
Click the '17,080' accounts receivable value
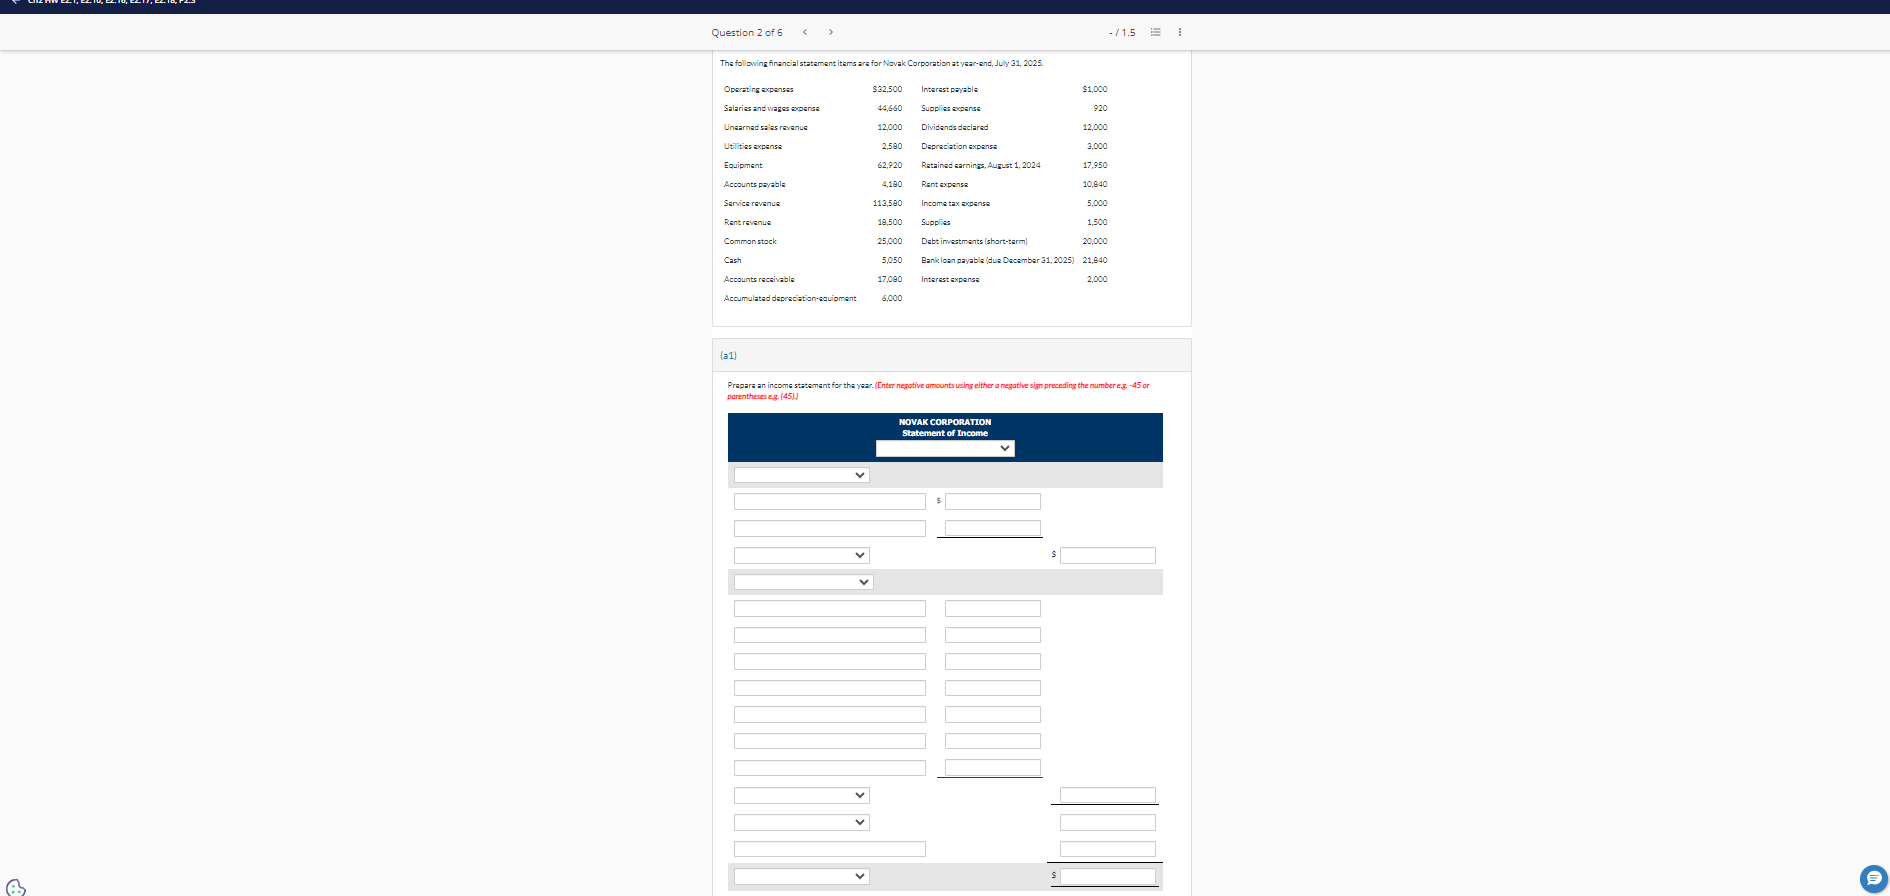pos(890,280)
